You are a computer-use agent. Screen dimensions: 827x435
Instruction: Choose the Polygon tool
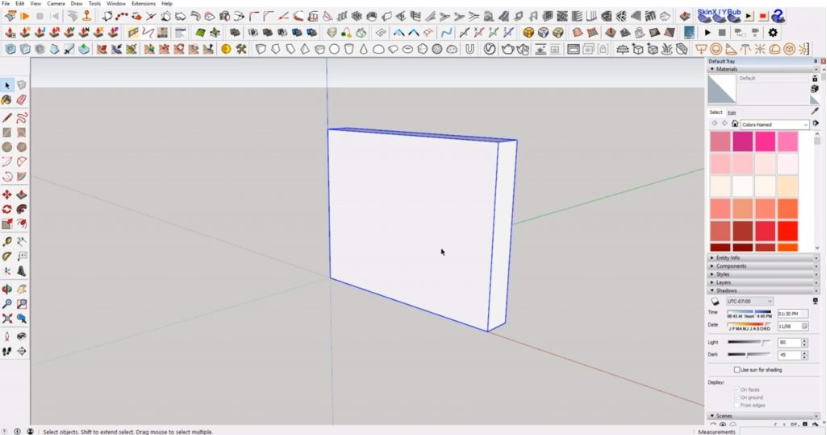point(22,147)
